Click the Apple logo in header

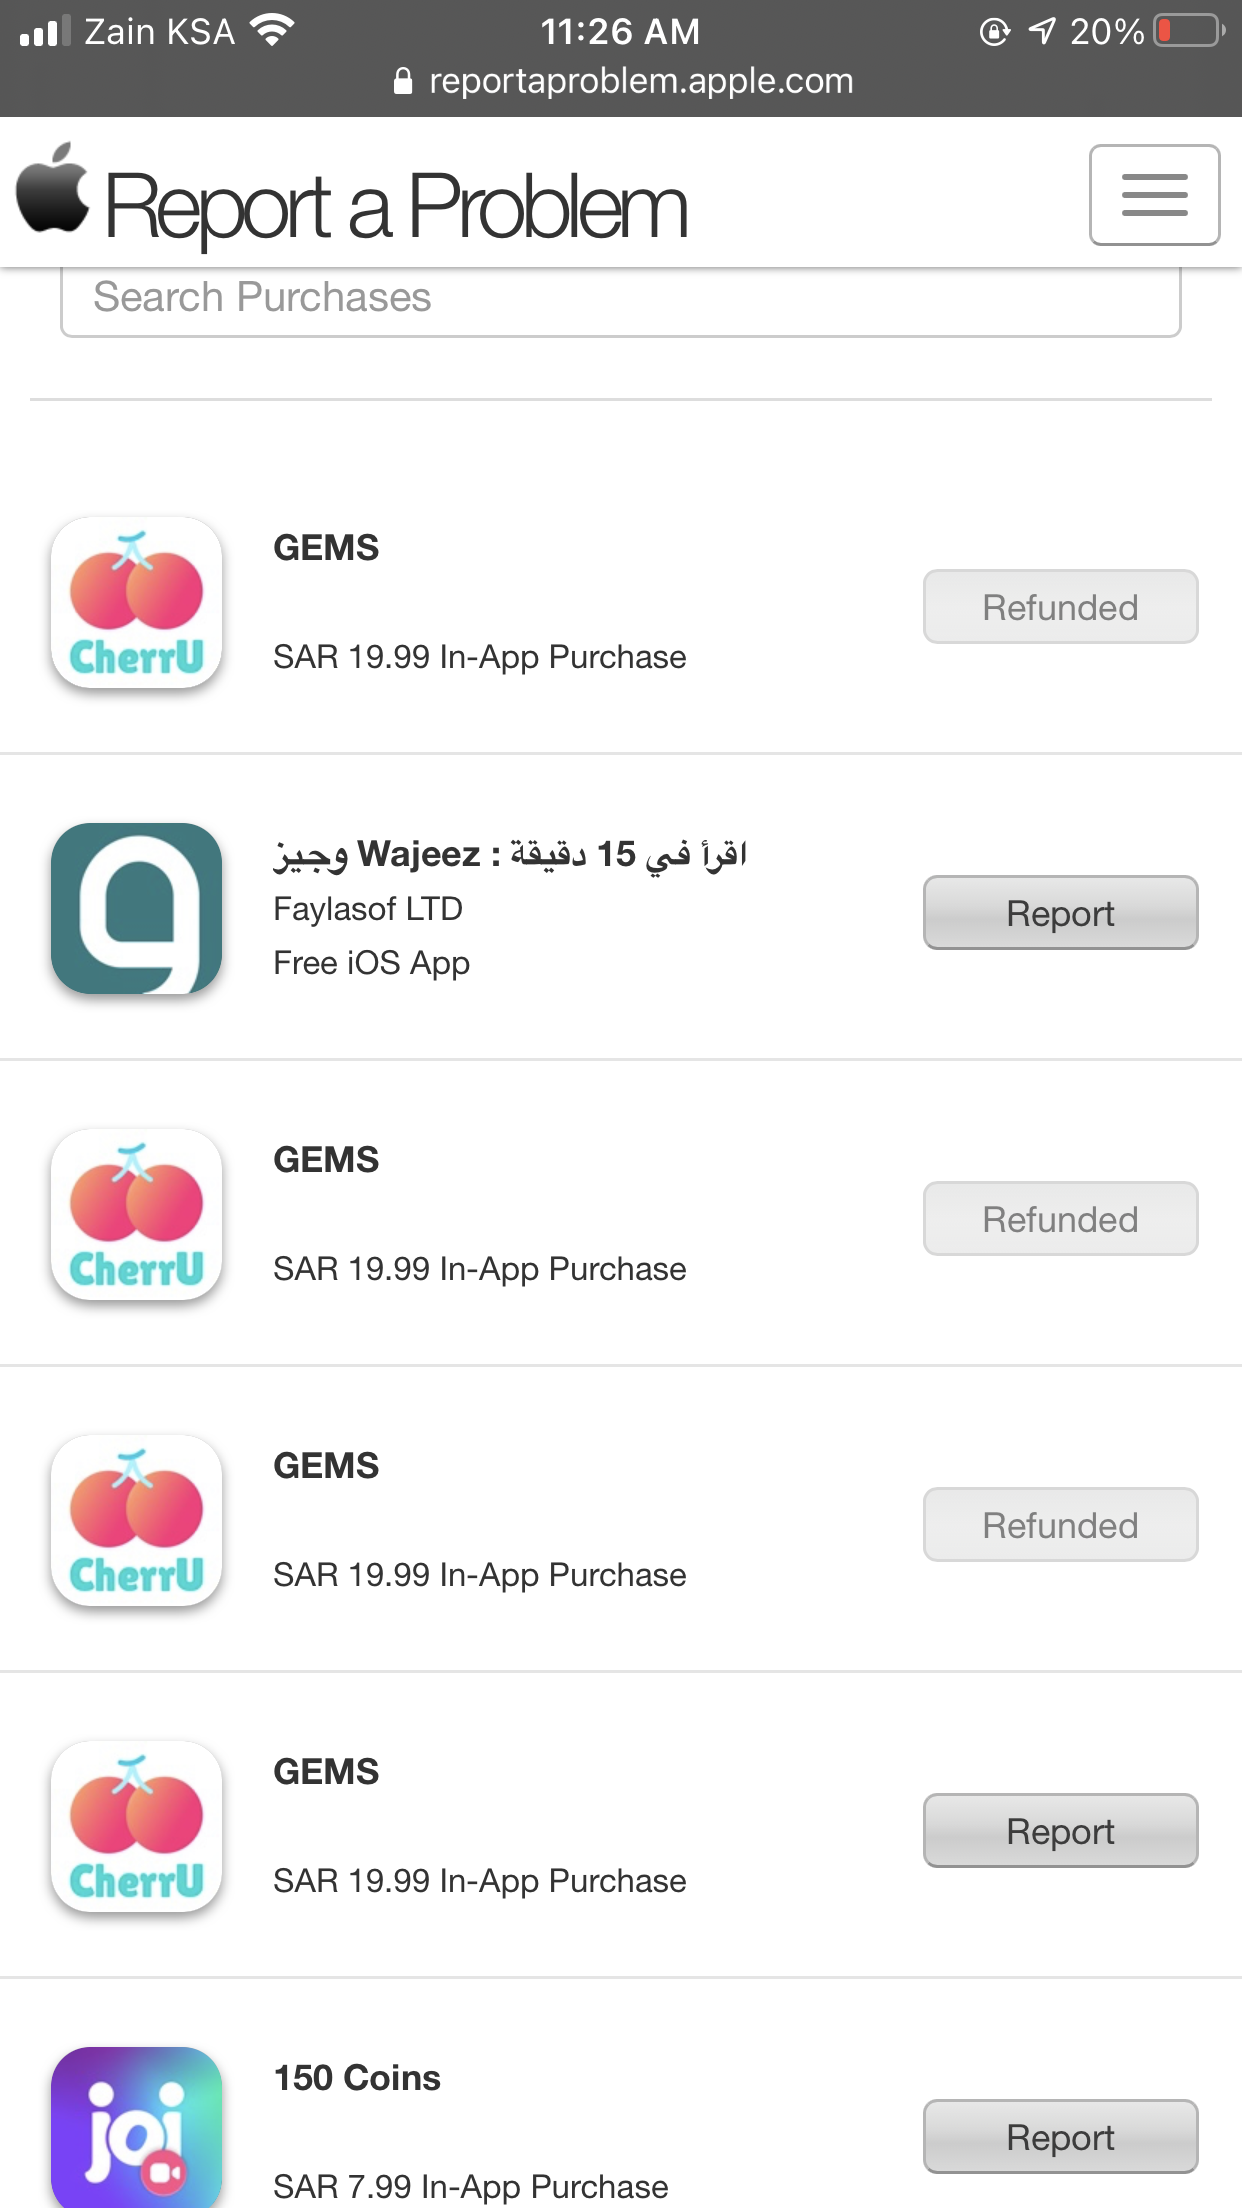pyautogui.click(x=52, y=188)
